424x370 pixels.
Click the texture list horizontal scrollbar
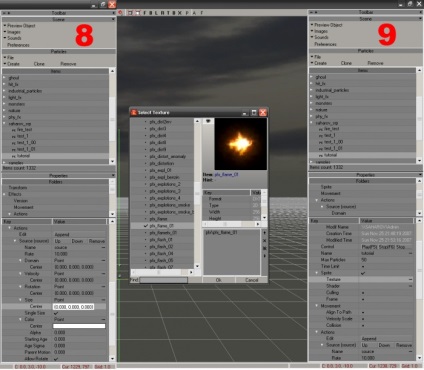(x=162, y=272)
